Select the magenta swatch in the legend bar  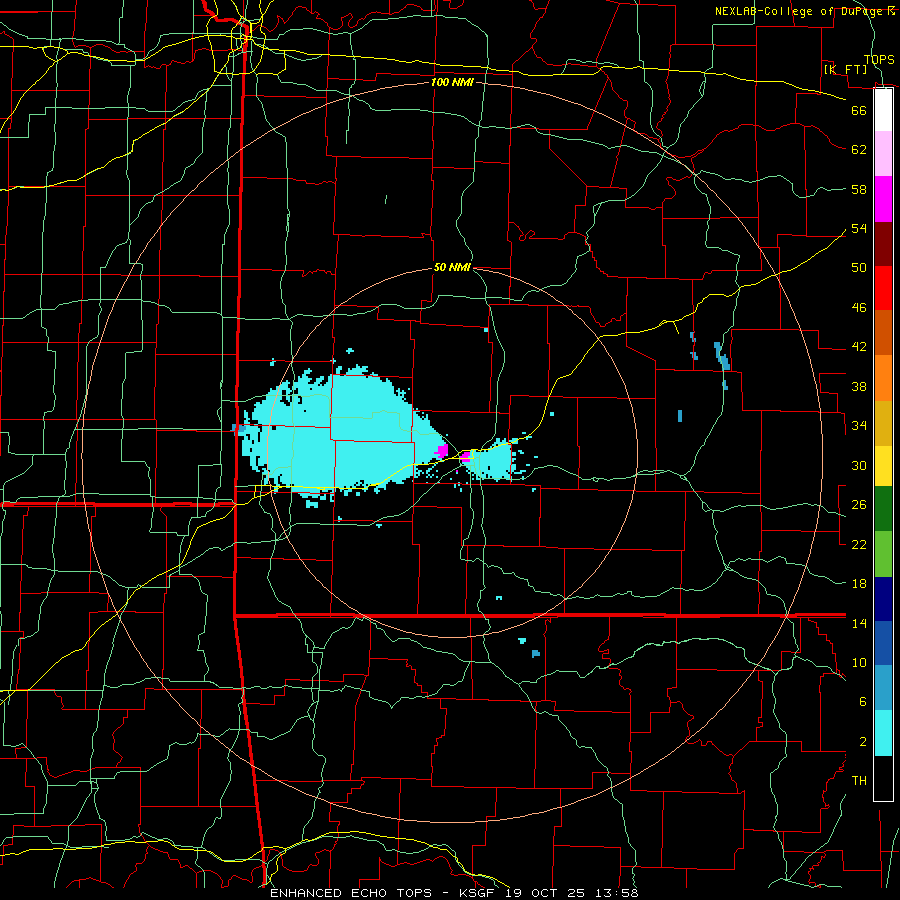(883, 199)
